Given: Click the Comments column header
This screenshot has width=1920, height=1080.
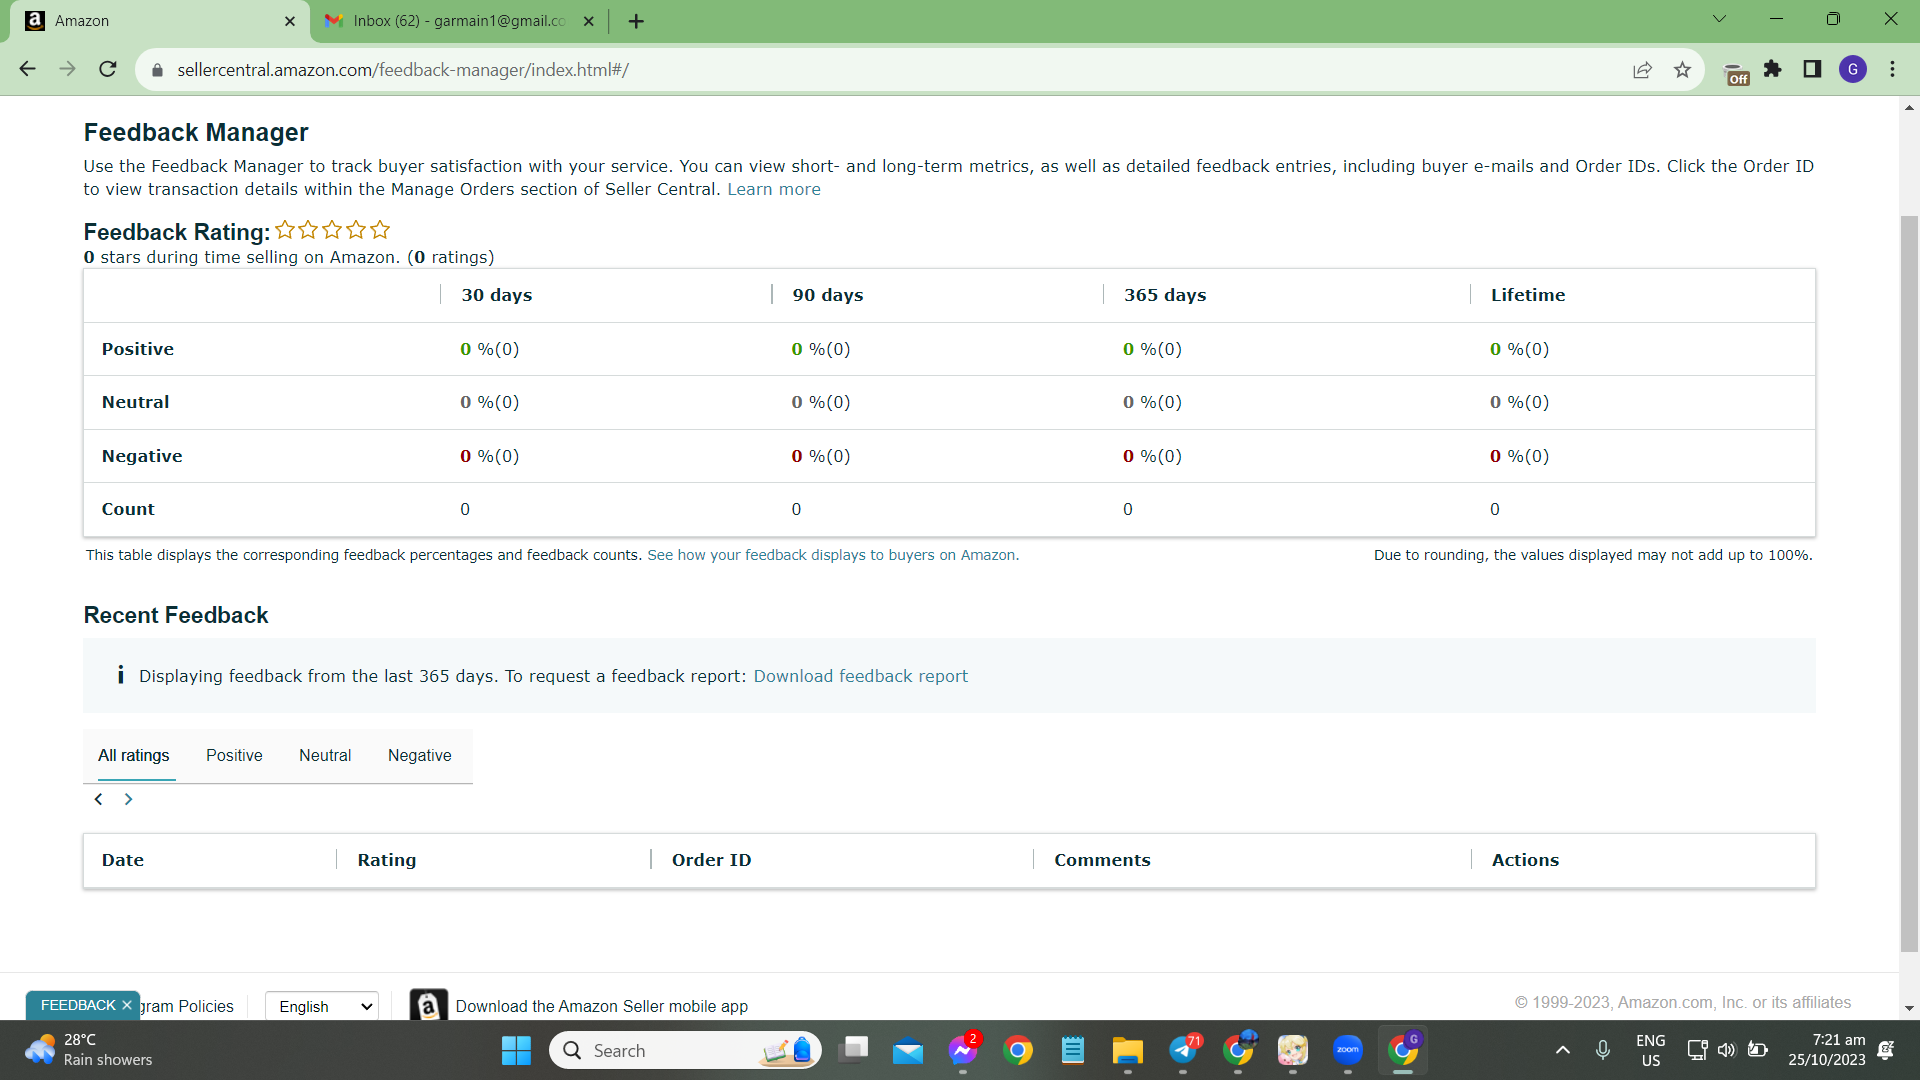Looking at the screenshot, I should (x=1102, y=860).
